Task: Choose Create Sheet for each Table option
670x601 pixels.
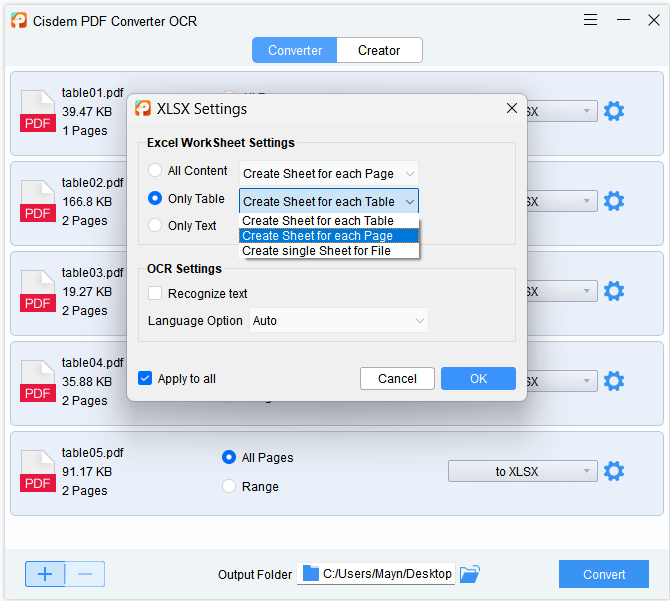Action: pyautogui.click(x=329, y=221)
